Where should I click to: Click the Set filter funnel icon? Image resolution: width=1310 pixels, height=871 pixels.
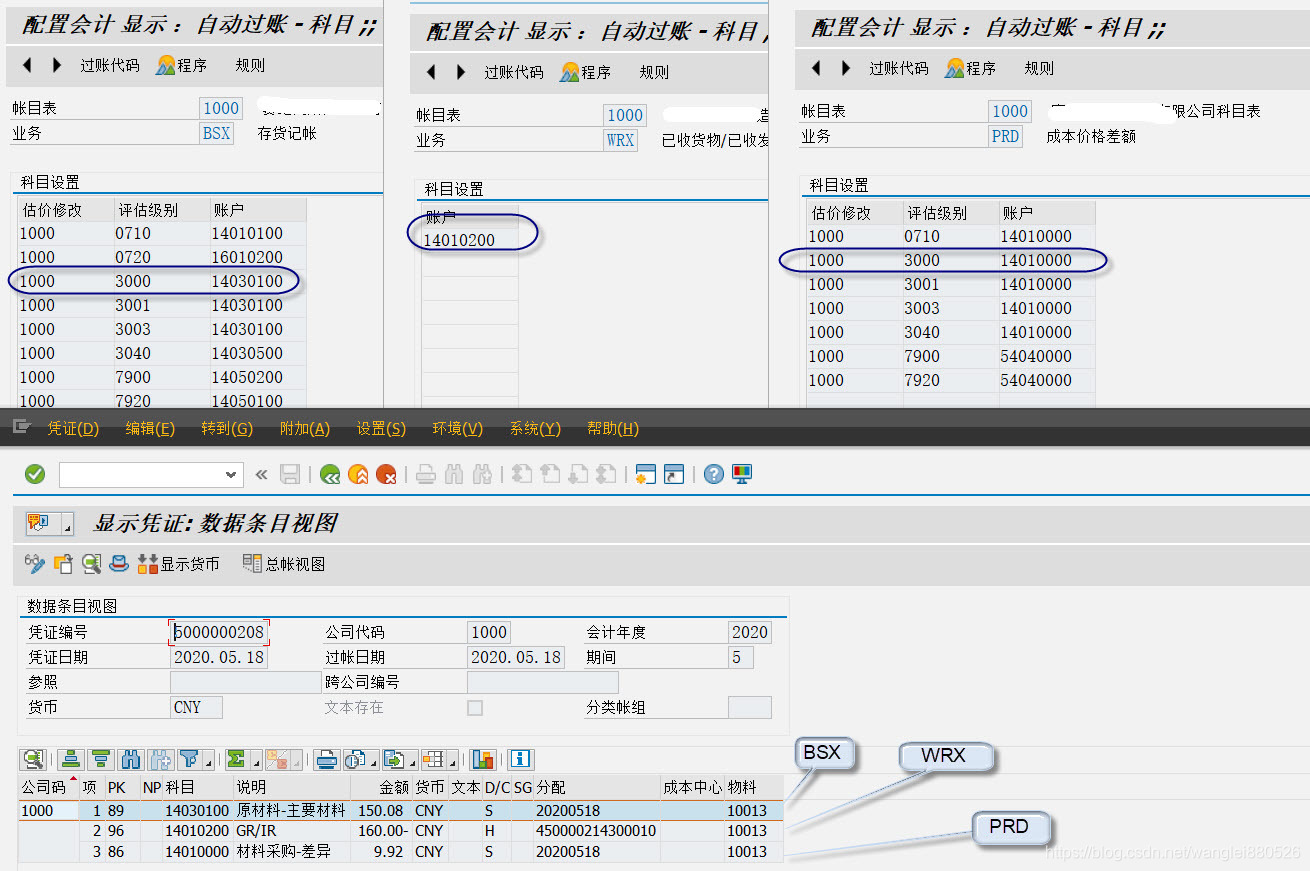coord(188,759)
